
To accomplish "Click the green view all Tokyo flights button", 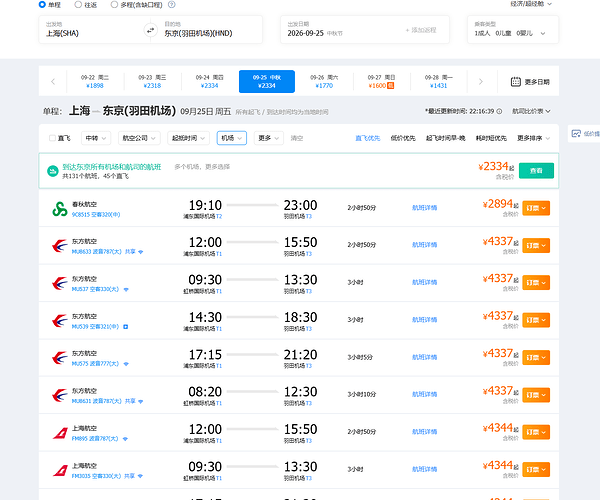I will (536, 171).
